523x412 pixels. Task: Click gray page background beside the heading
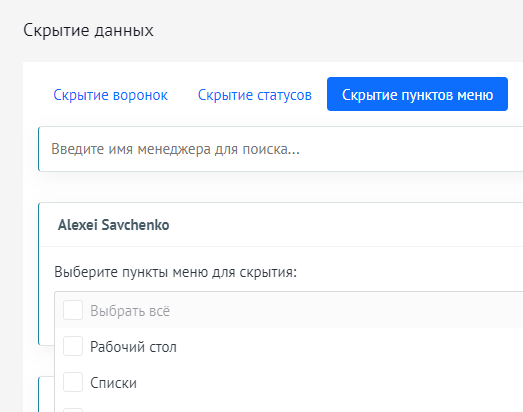pos(334,30)
